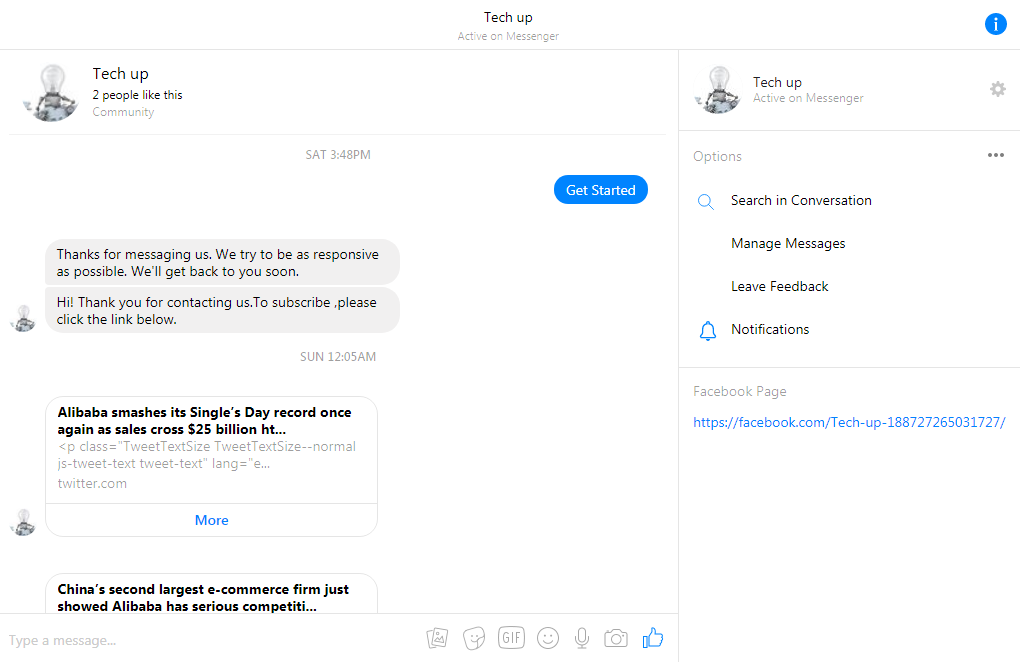The height and width of the screenshot is (662, 1020).
Task: Open the Tech-up Facebook page link
Action: pos(849,423)
